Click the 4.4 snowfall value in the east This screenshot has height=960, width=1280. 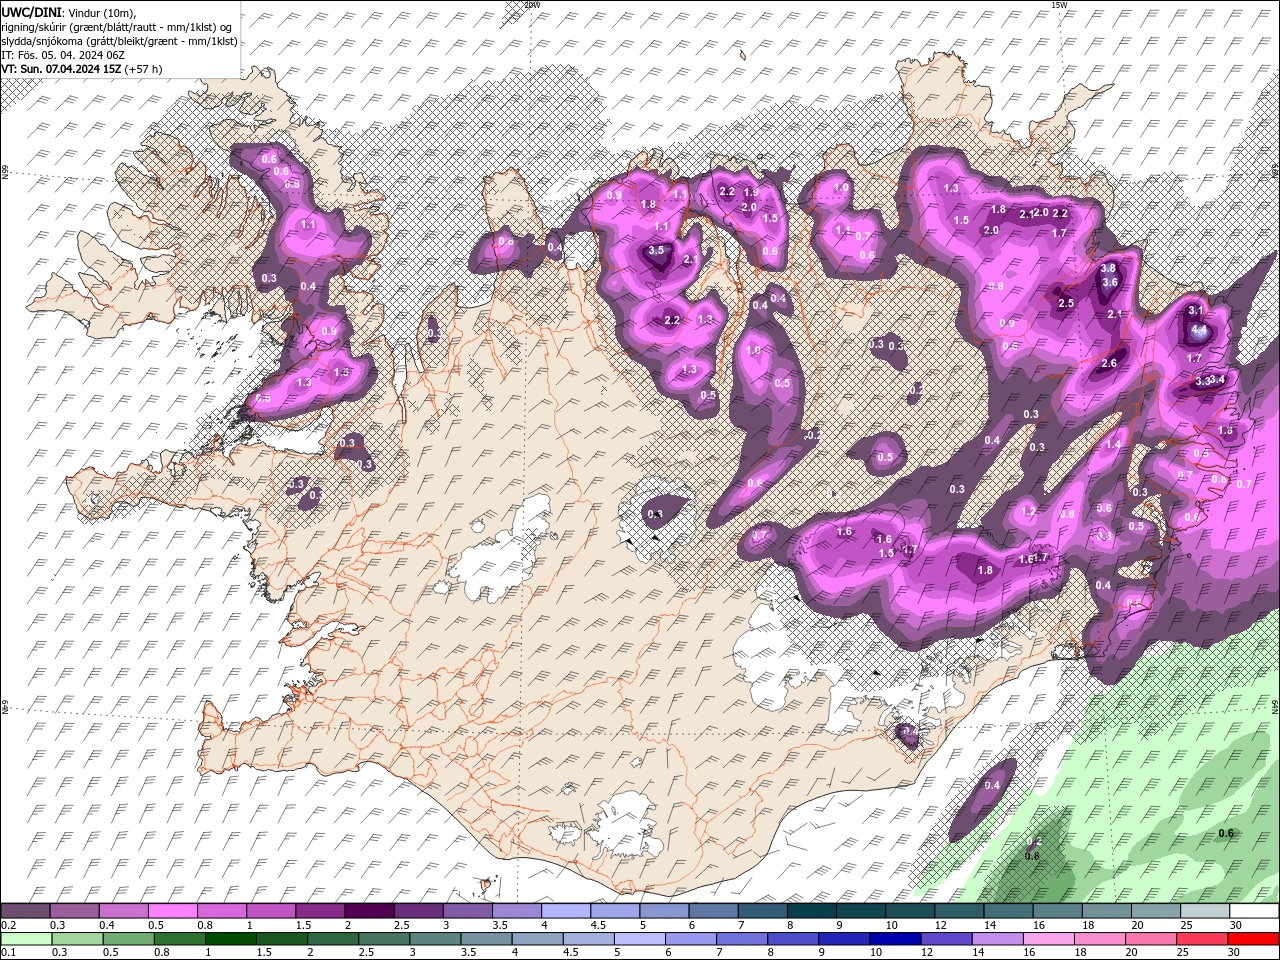[1201, 329]
